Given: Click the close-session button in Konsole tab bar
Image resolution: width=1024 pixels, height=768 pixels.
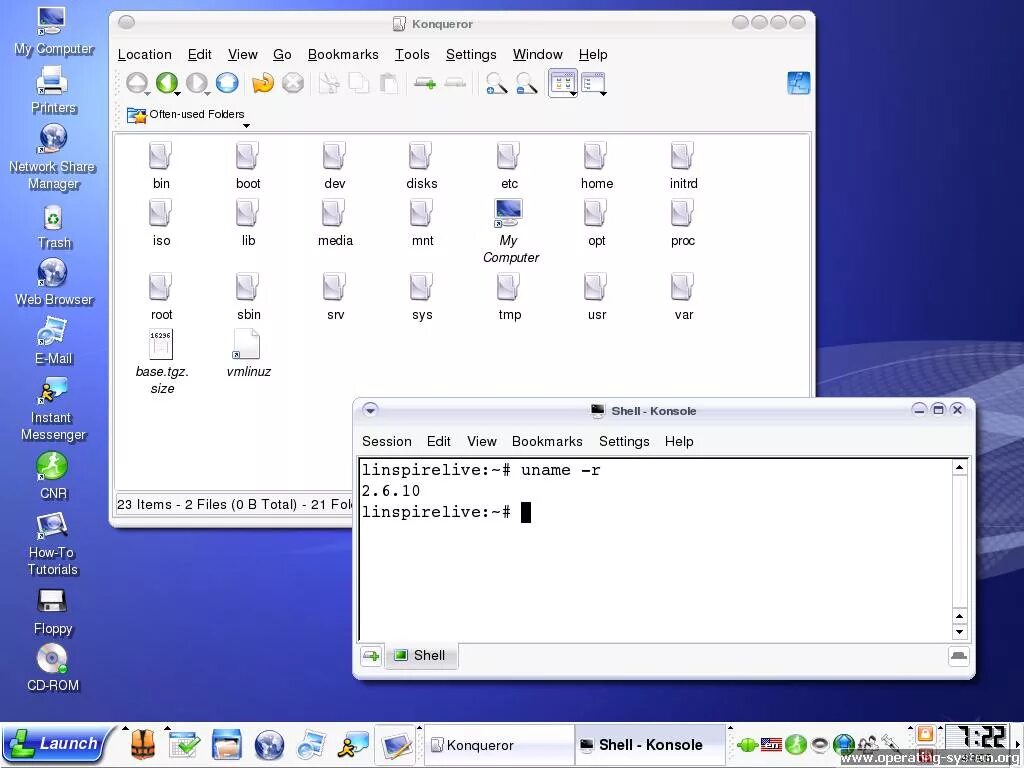Looking at the screenshot, I should pyautogui.click(x=958, y=656).
